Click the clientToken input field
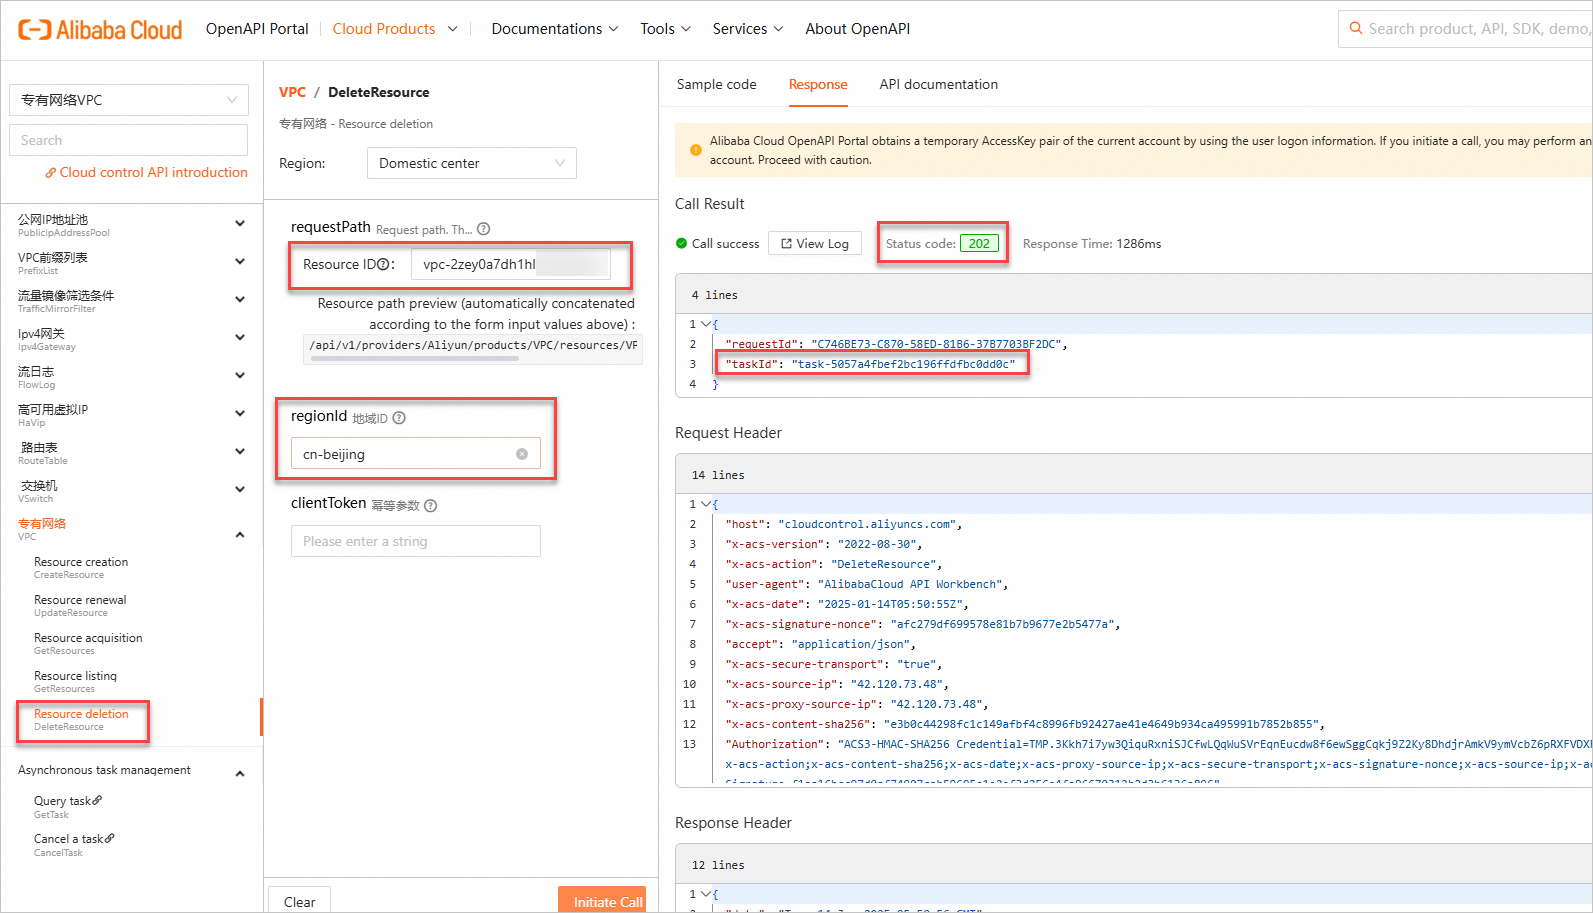 point(415,541)
